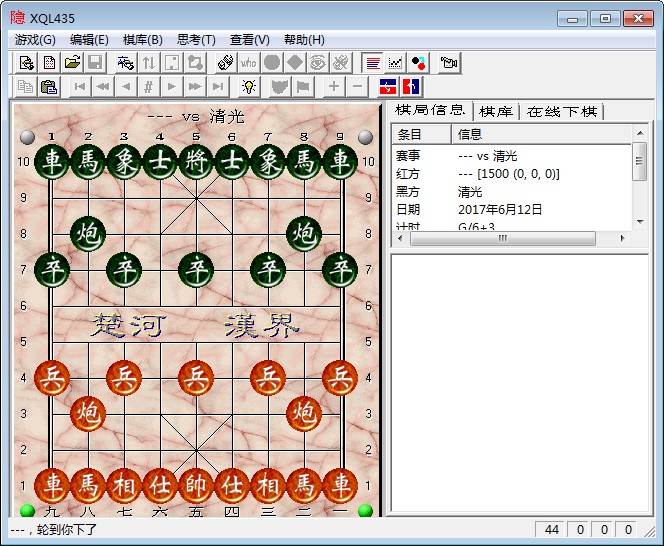The width and height of the screenshot is (664, 546).
Task: Click the blue-red horizontal flip icon
Action: (x=388, y=87)
